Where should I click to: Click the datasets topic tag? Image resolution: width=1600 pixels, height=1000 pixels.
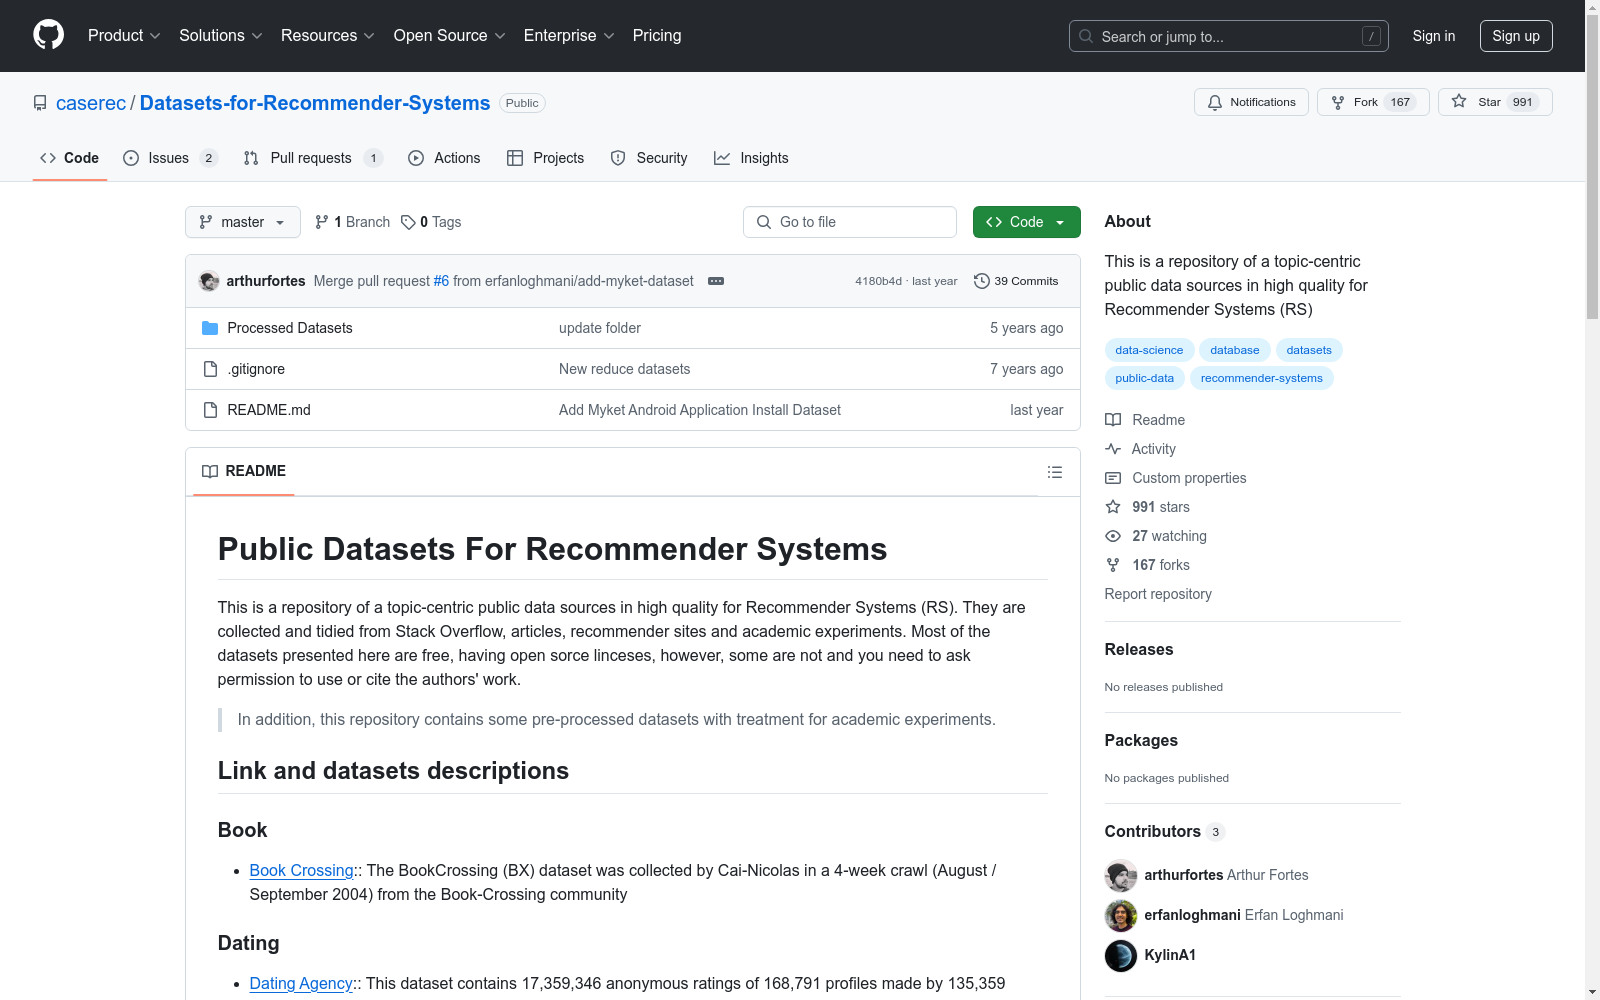pos(1309,350)
